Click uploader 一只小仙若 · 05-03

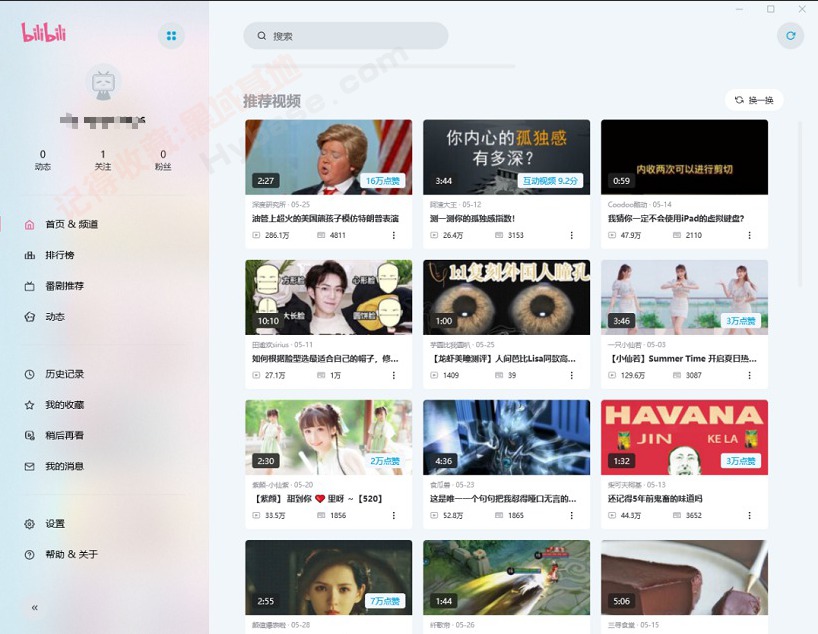coord(636,345)
